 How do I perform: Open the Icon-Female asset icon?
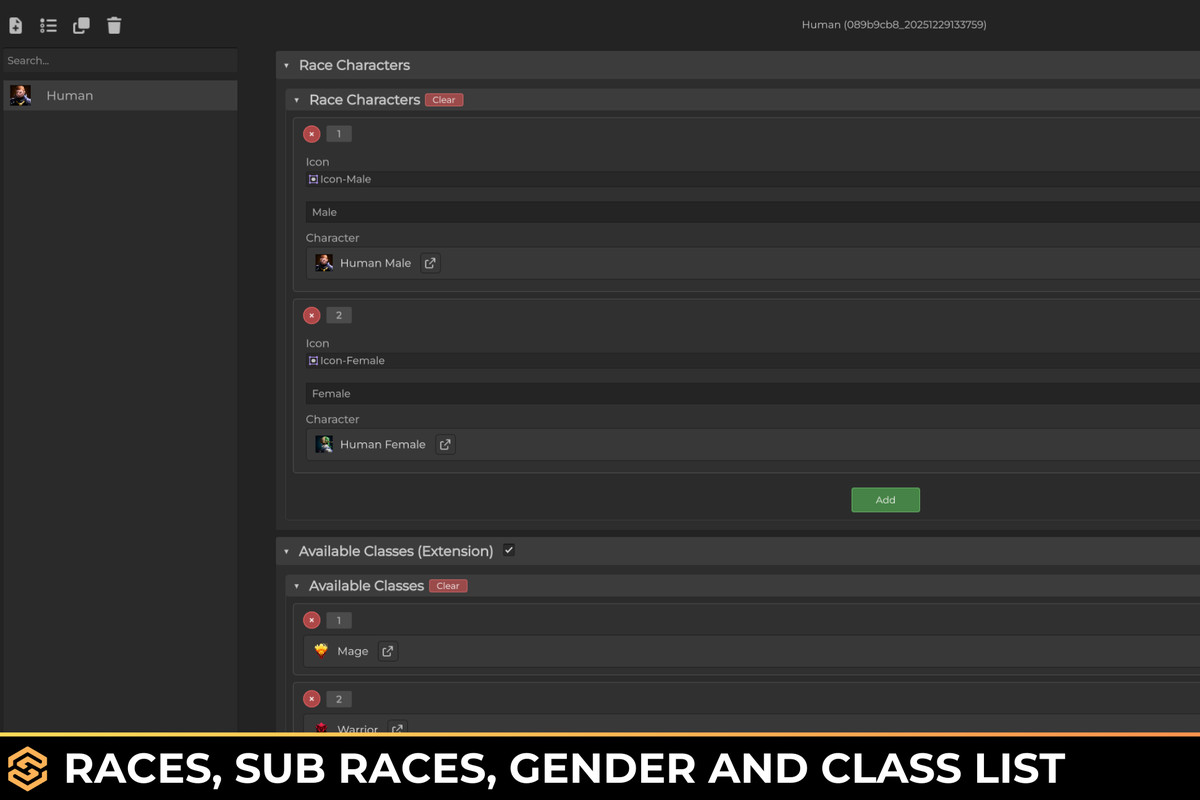point(313,360)
